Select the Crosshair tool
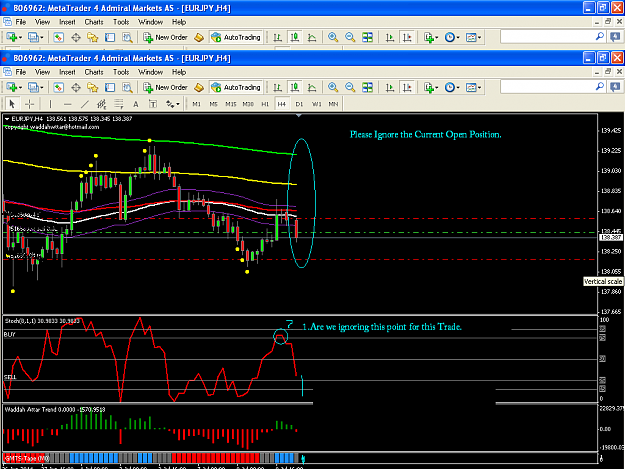 [29, 104]
